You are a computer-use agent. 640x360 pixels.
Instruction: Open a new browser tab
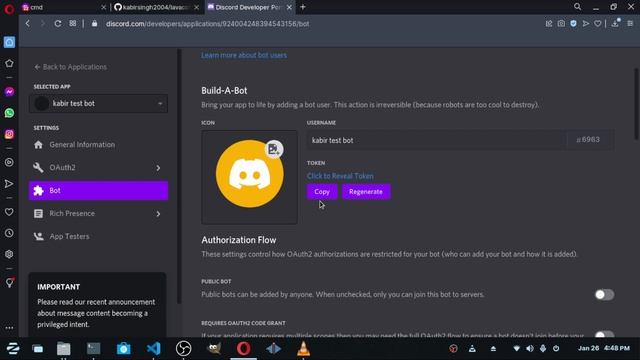pyautogui.click(x=303, y=7)
